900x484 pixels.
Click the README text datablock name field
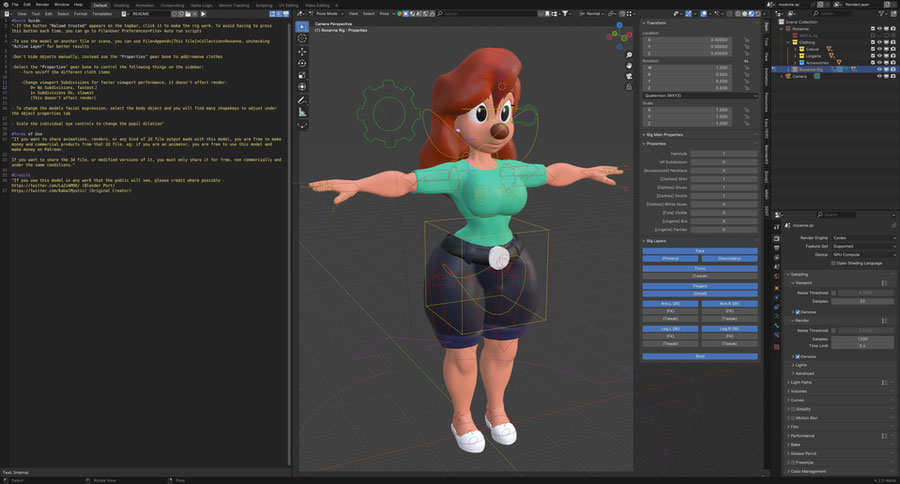pyautogui.click(x=149, y=14)
